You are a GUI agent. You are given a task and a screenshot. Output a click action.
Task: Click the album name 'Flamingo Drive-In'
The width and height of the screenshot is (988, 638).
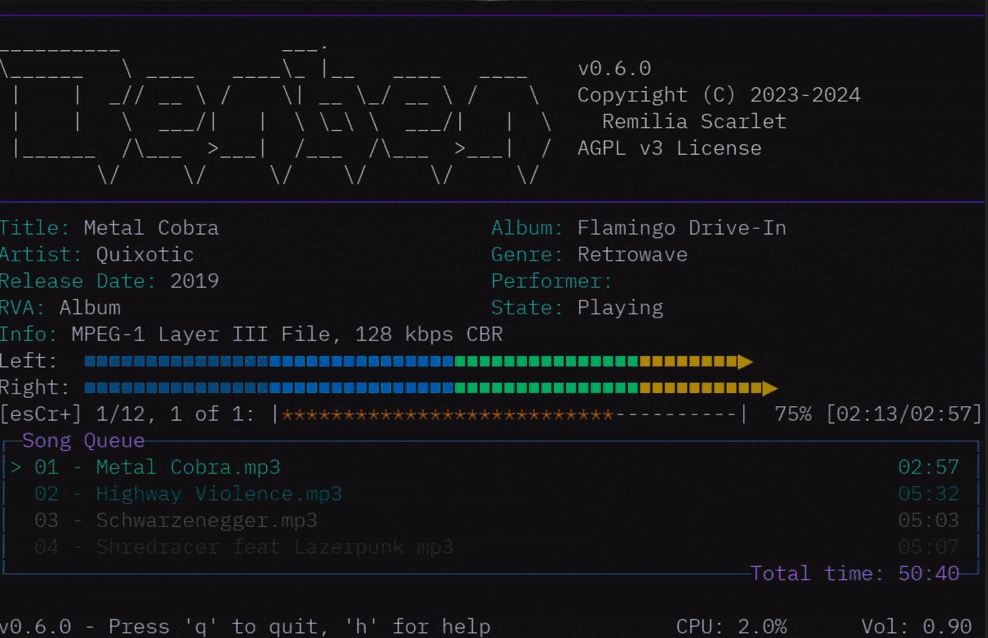tap(682, 228)
